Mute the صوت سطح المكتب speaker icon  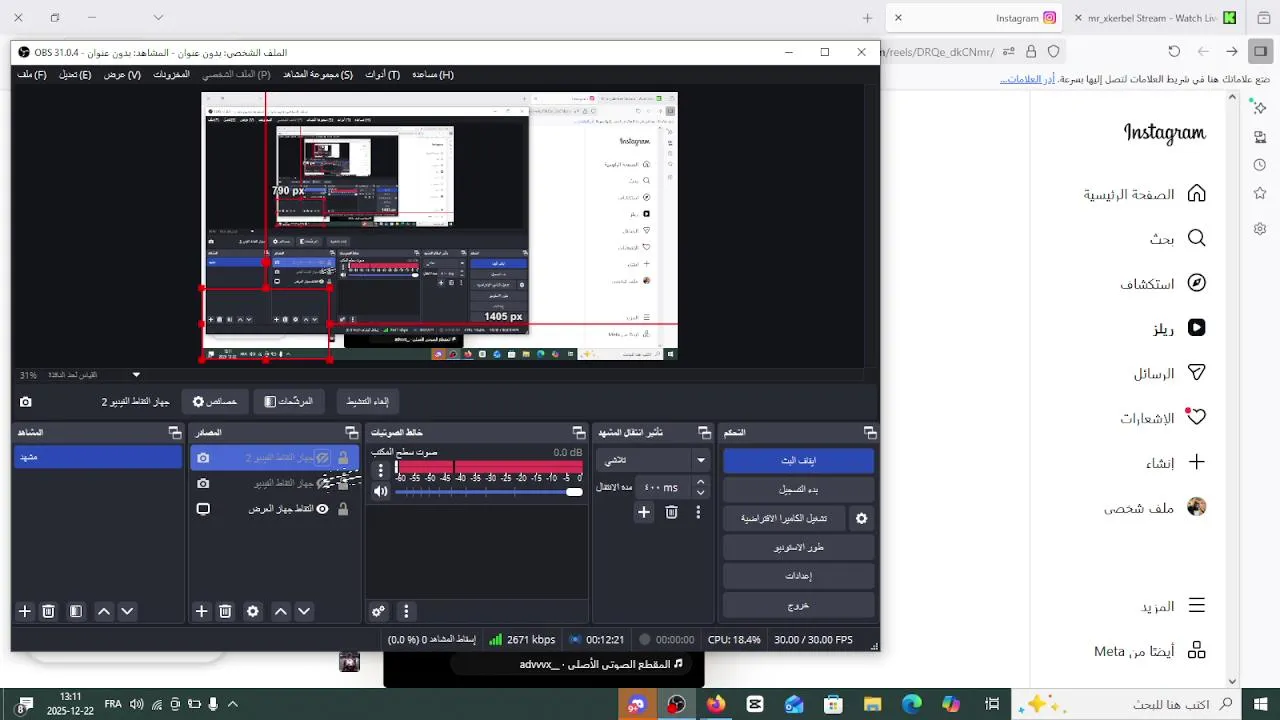pos(380,491)
